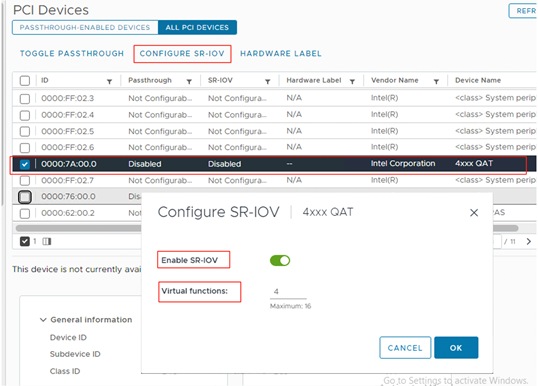Image resolution: width=538 pixels, height=386 pixels.
Task: Select checkbox for device 0000:76:00.0
Action: coord(25,197)
